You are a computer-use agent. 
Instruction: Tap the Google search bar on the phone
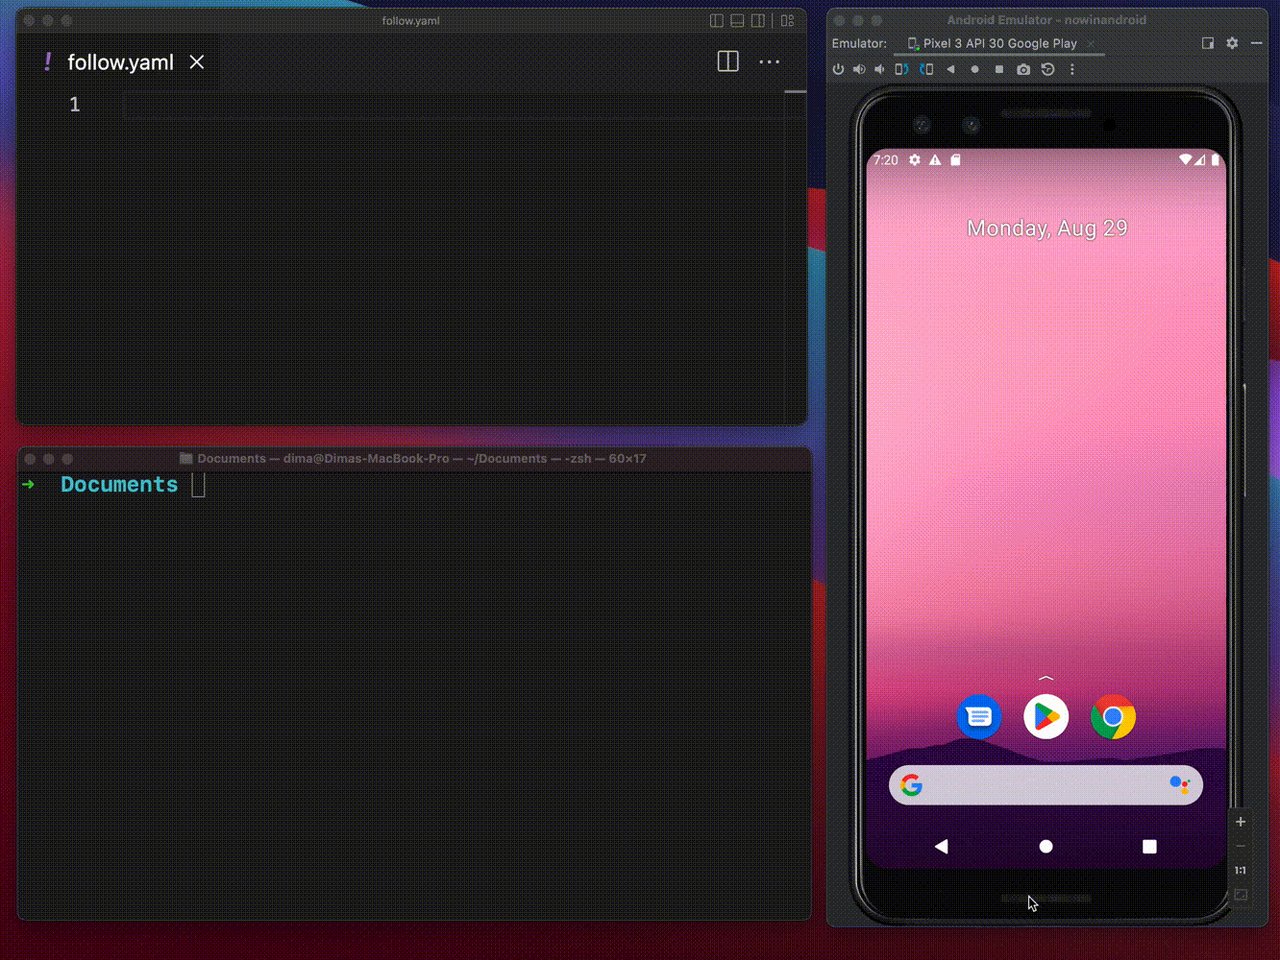(x=1045, y=785)
